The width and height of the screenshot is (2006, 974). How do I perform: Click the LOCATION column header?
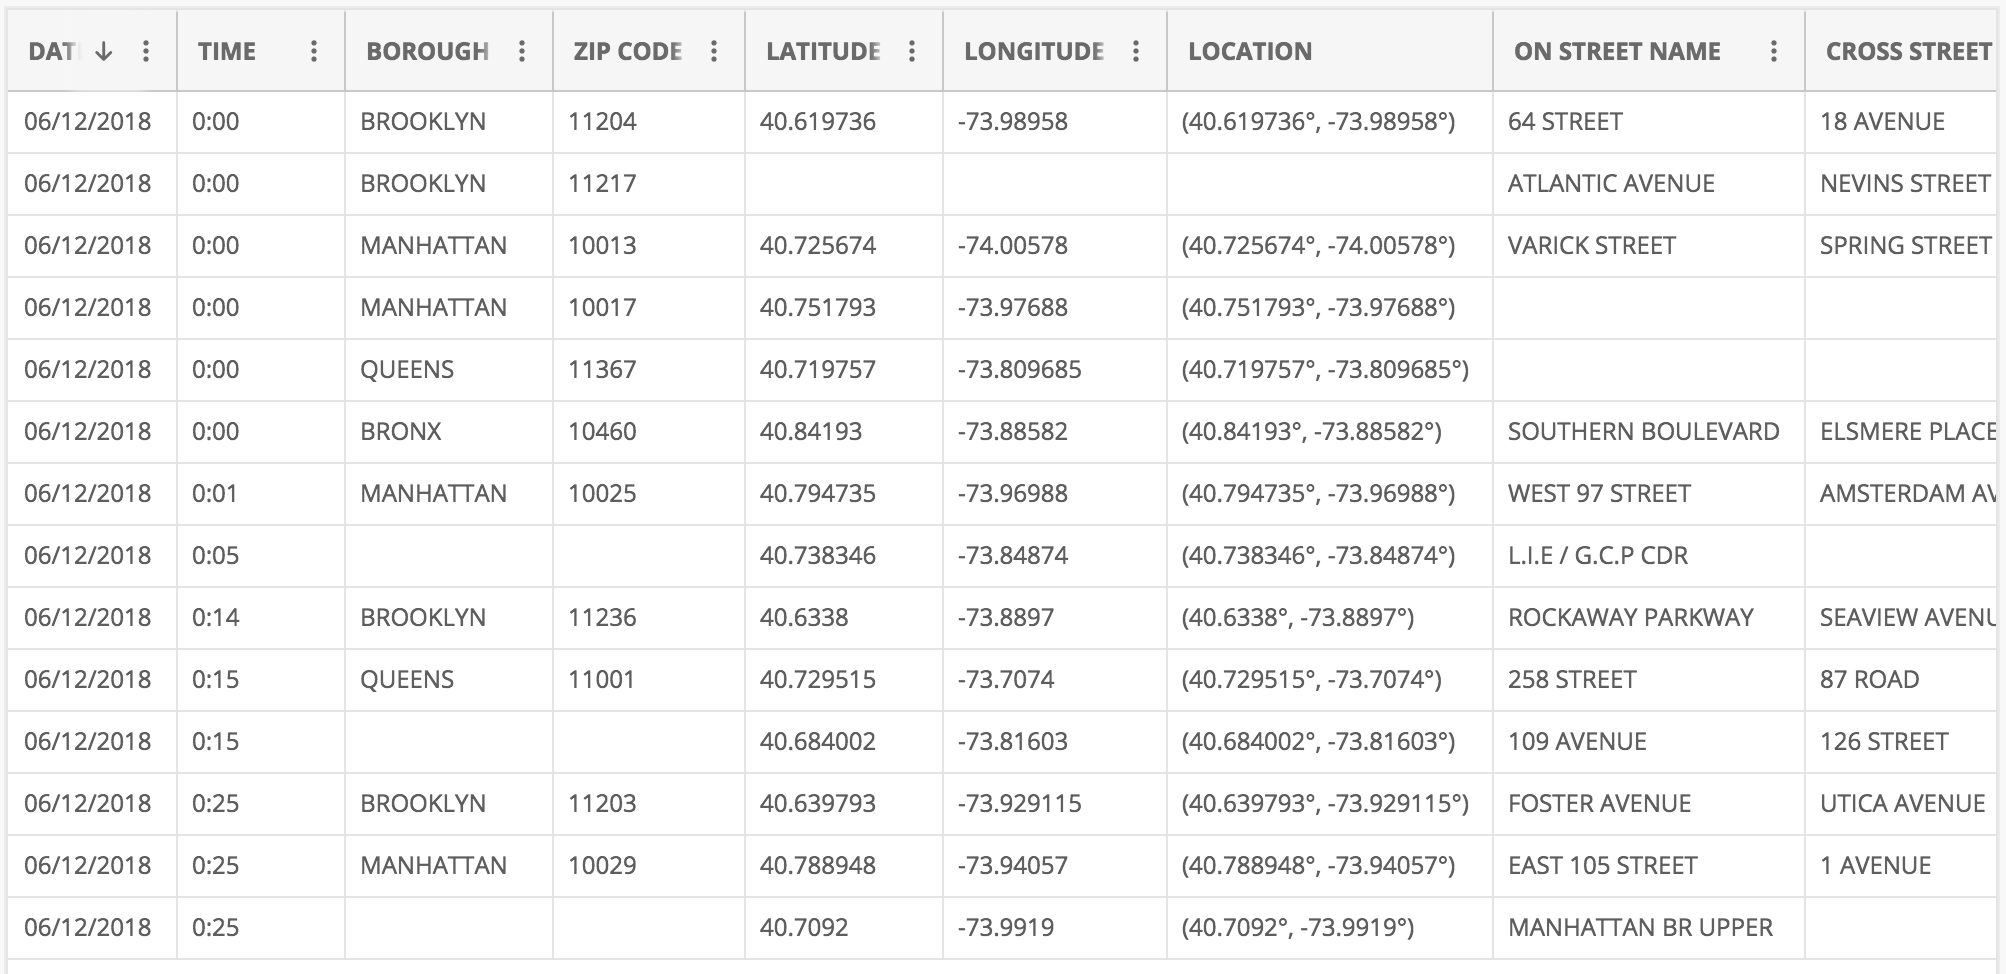pos(1250,52)
